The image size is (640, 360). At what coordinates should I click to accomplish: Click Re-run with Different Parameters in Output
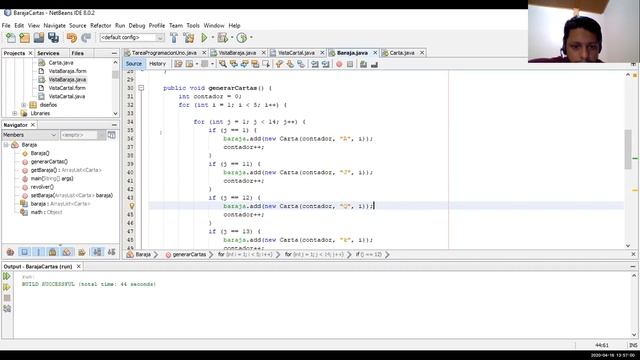[7, 287]
